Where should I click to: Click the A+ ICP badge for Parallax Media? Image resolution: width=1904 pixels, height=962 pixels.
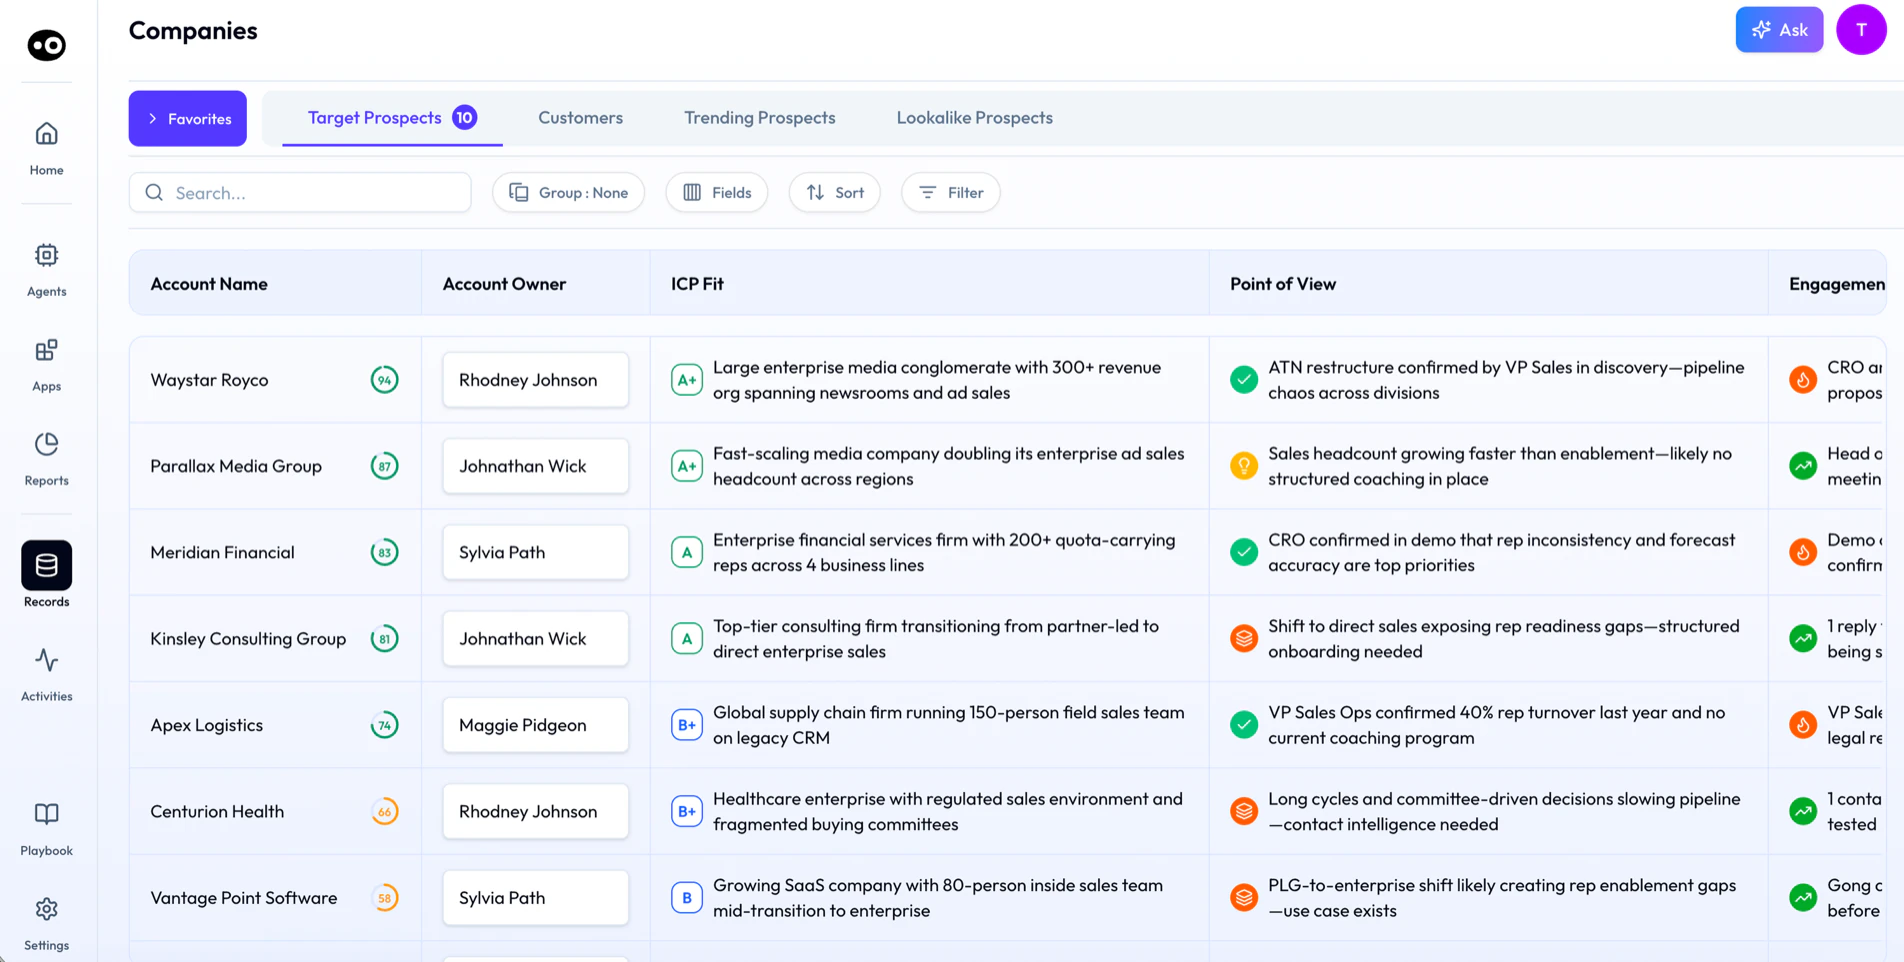(x=687, y=466)
